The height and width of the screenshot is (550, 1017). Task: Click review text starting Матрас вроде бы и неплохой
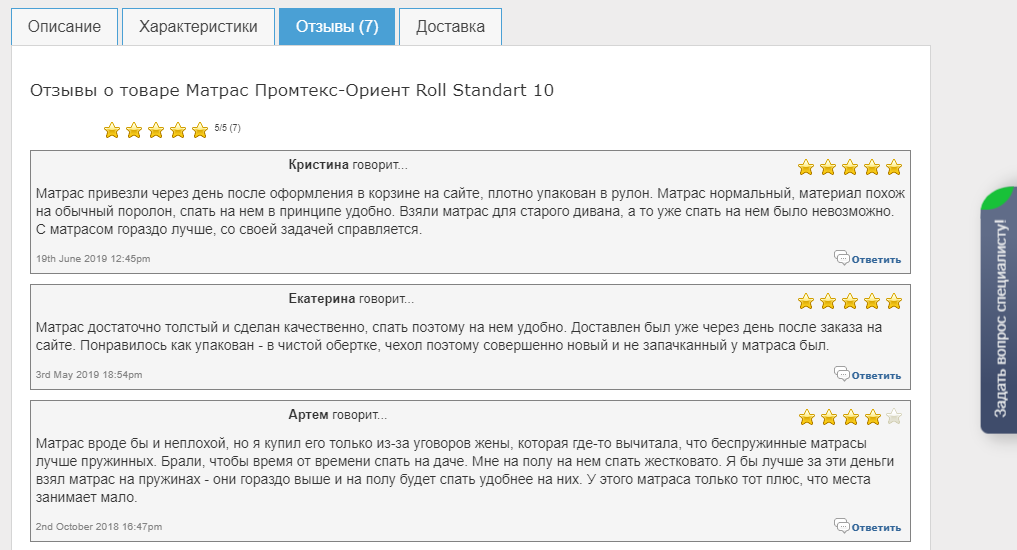tap(465, 471)
